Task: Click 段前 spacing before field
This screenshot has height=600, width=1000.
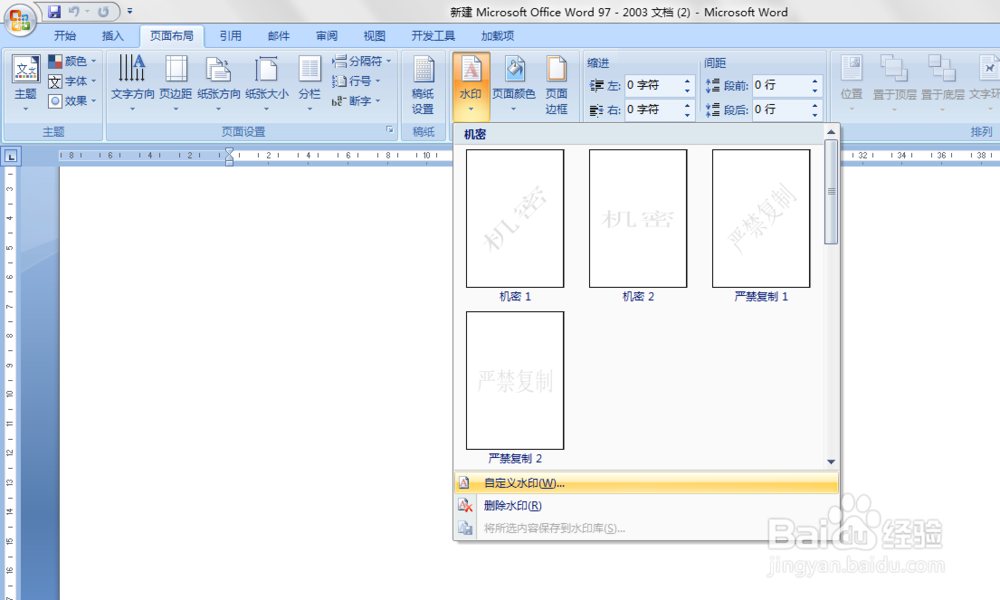Action: coord(780,85)
